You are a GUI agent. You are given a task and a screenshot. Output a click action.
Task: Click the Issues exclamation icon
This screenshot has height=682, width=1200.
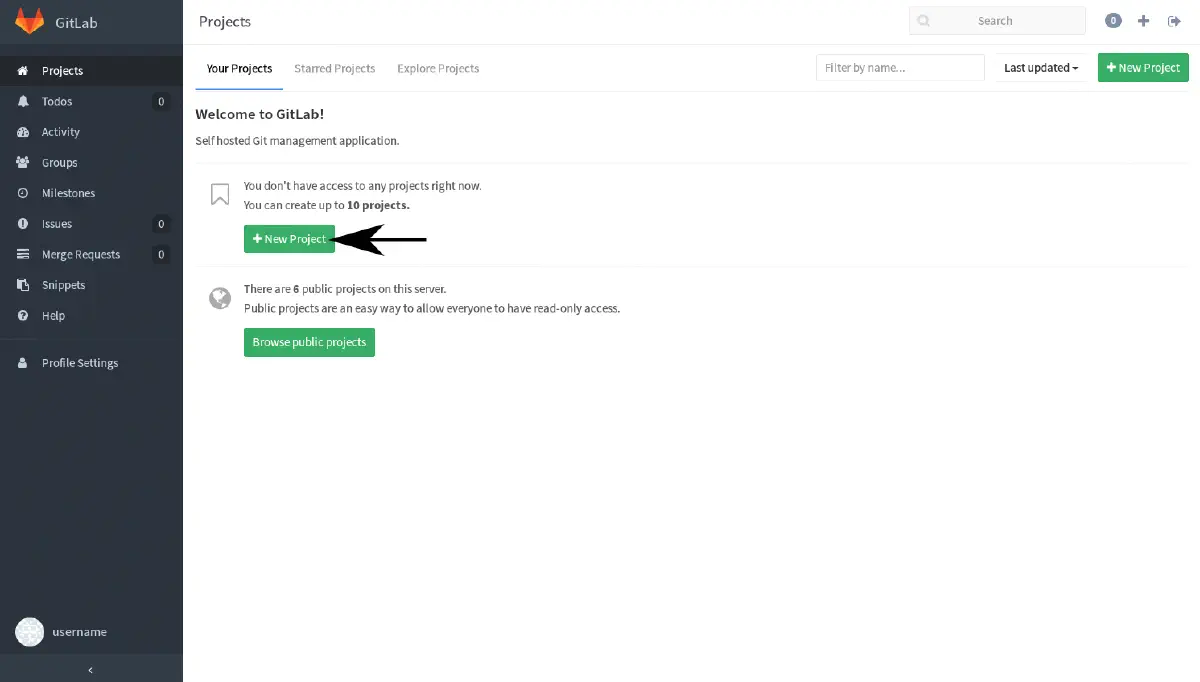coord(22,224)
